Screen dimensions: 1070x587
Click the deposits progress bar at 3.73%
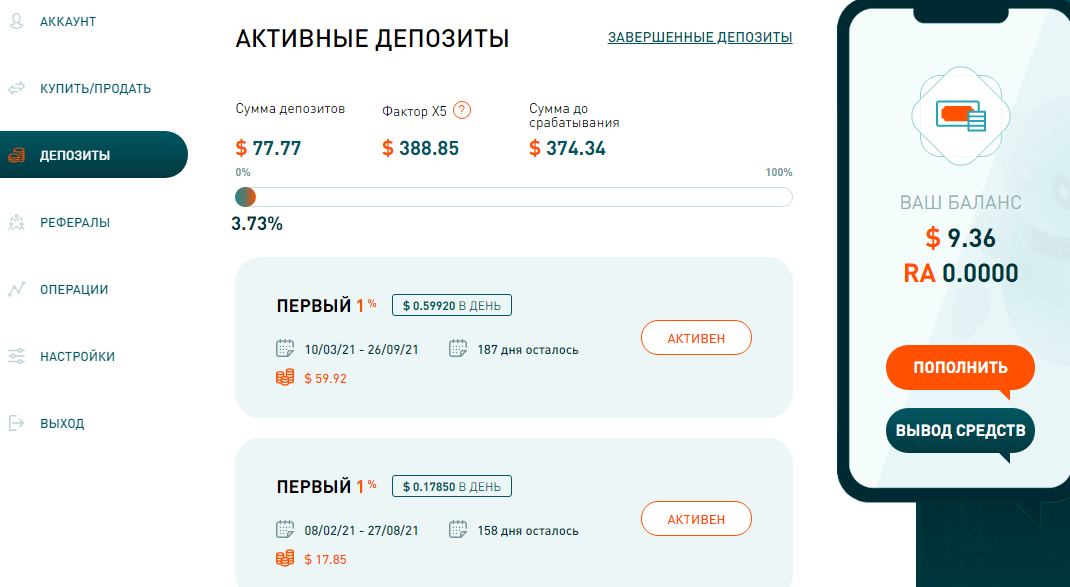[246, 197]
